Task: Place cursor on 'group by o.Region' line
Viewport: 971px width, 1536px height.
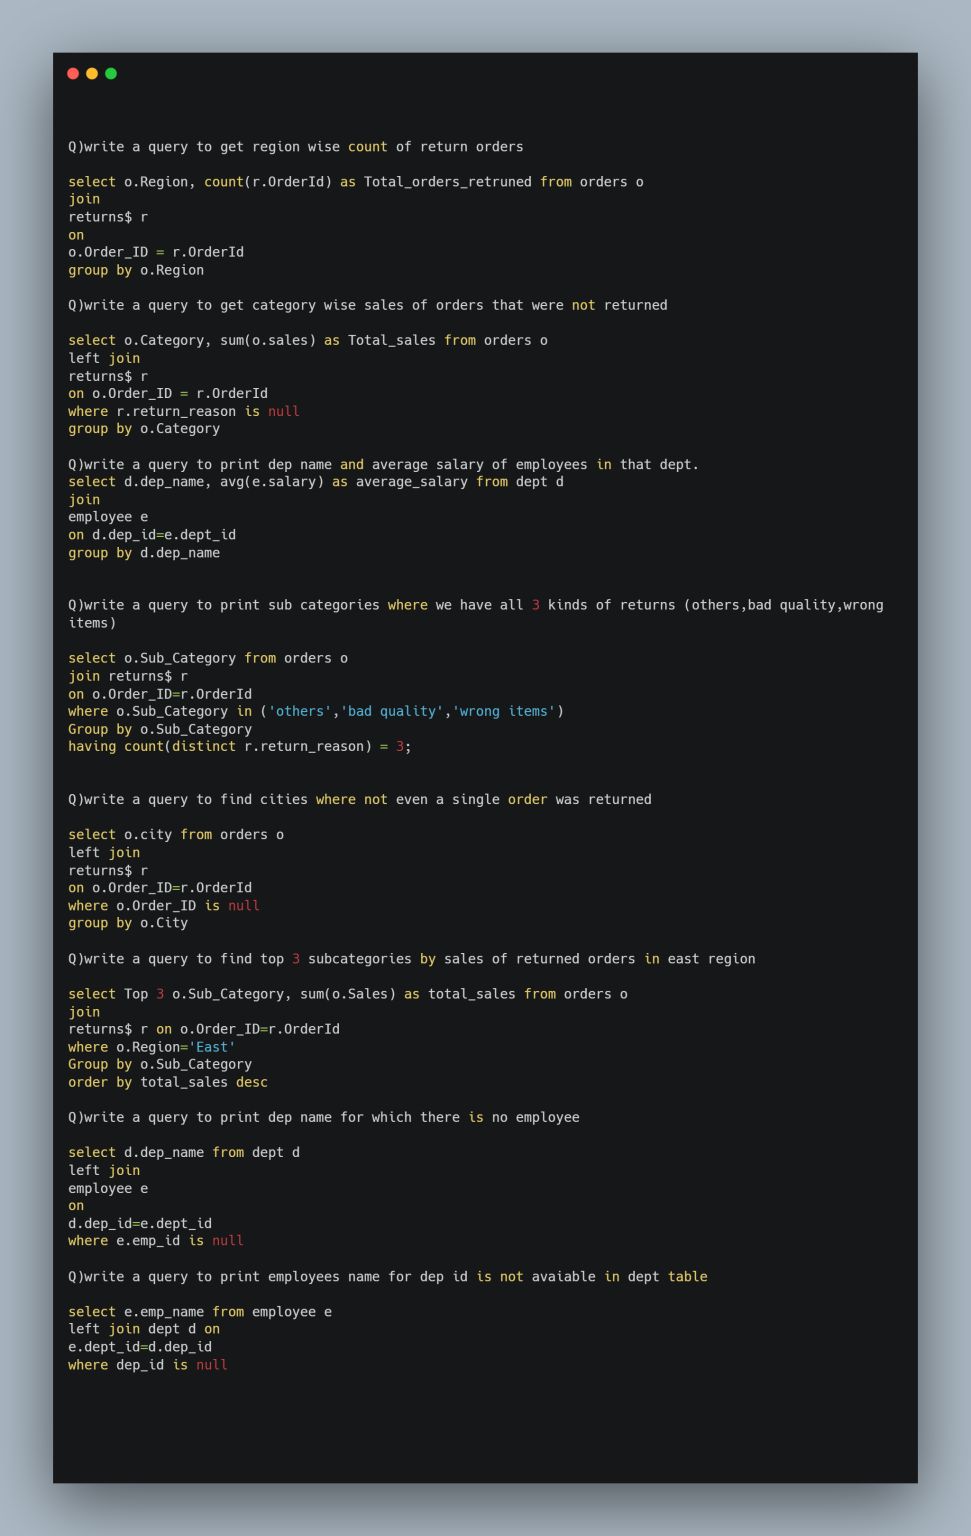Action: point(136,270)
